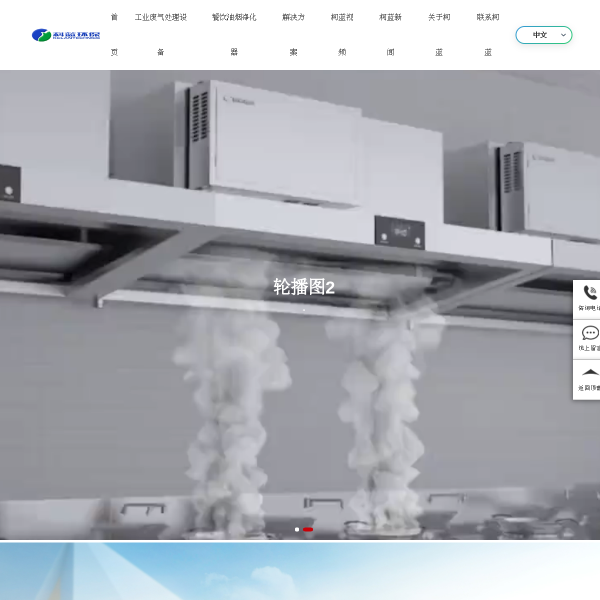Open the 柯蓝新闻 menu item
The image size is (600, 600).
(390, 34)
